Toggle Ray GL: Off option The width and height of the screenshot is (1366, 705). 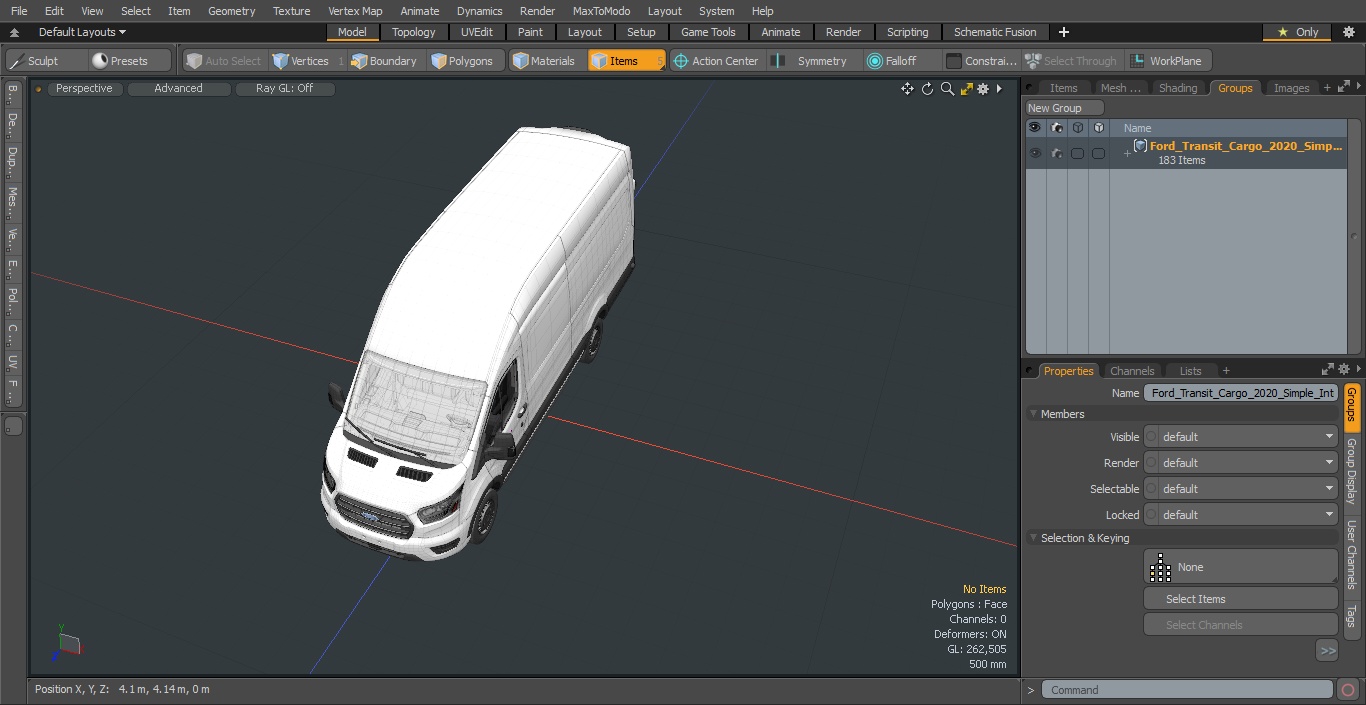pyautogui.click(x=285, y=89)
